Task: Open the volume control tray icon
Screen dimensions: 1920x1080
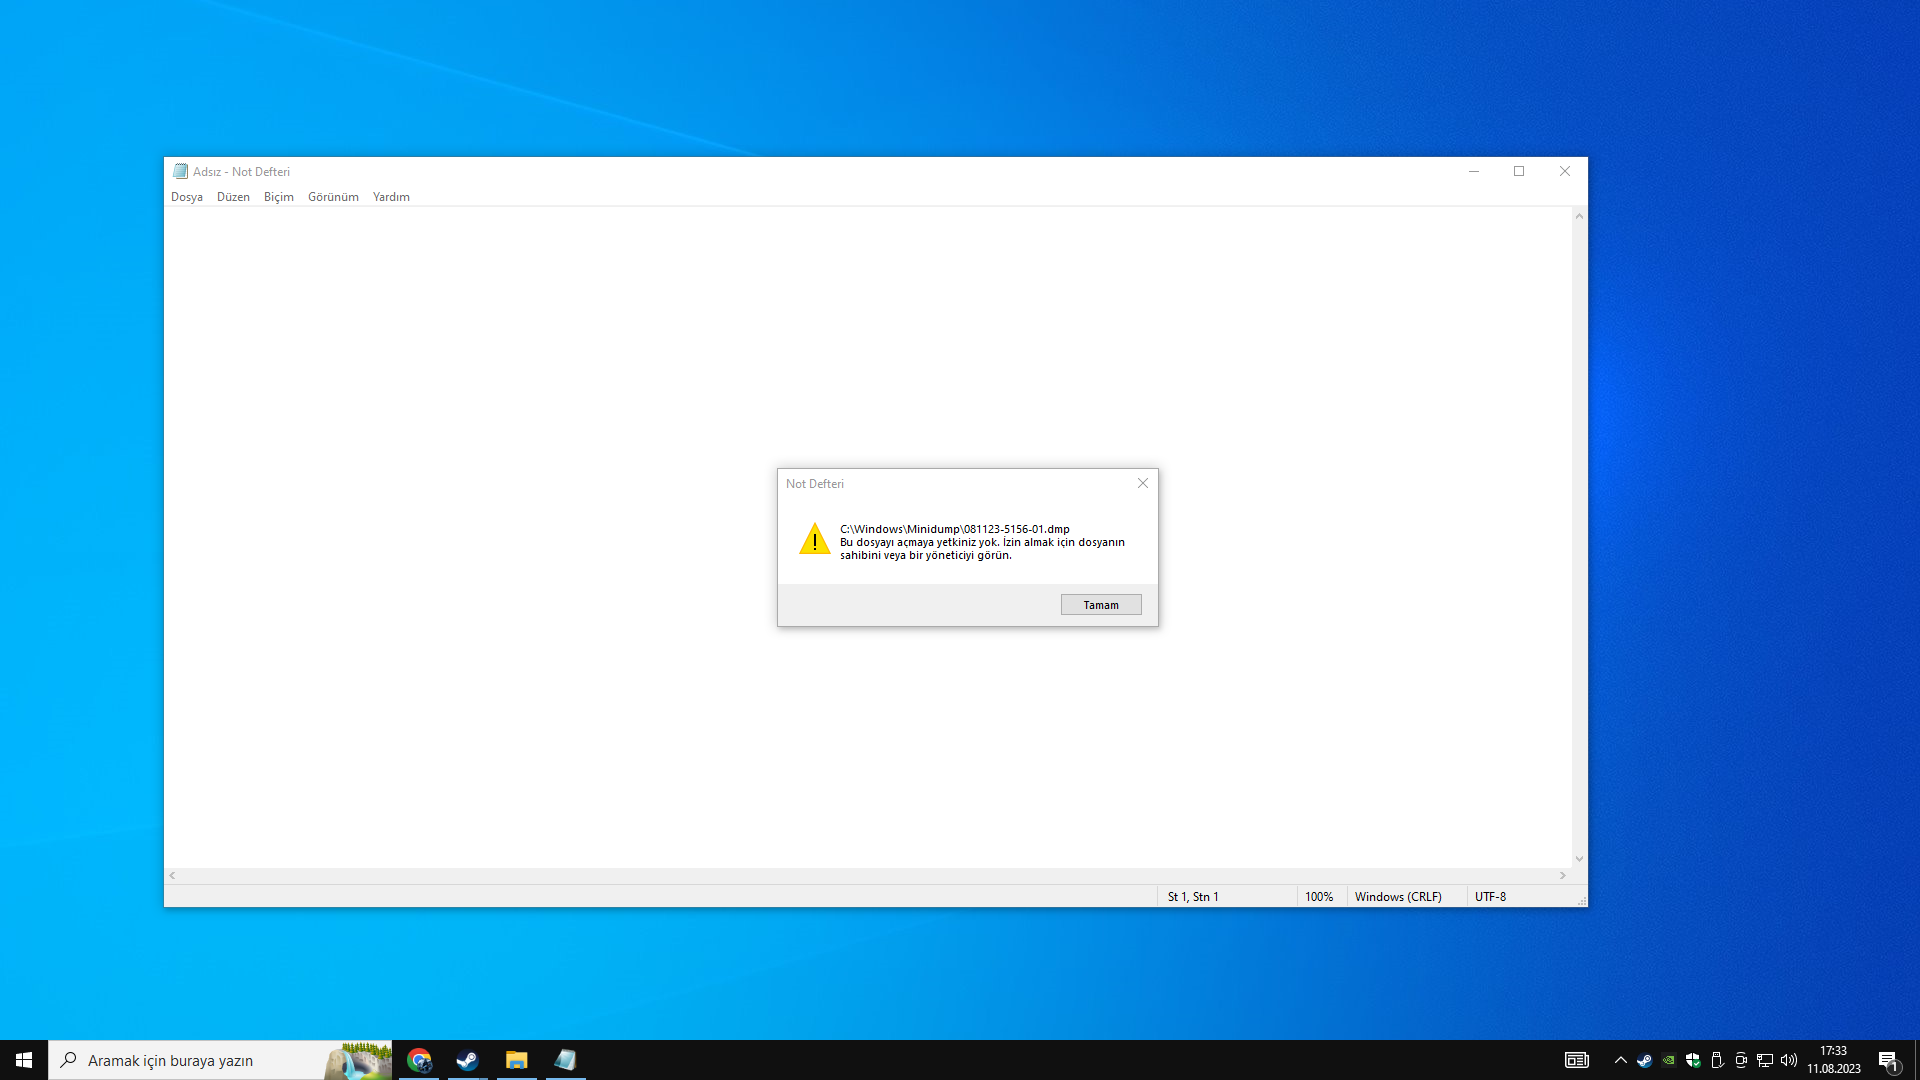Action: (x=1789, y=1060)
